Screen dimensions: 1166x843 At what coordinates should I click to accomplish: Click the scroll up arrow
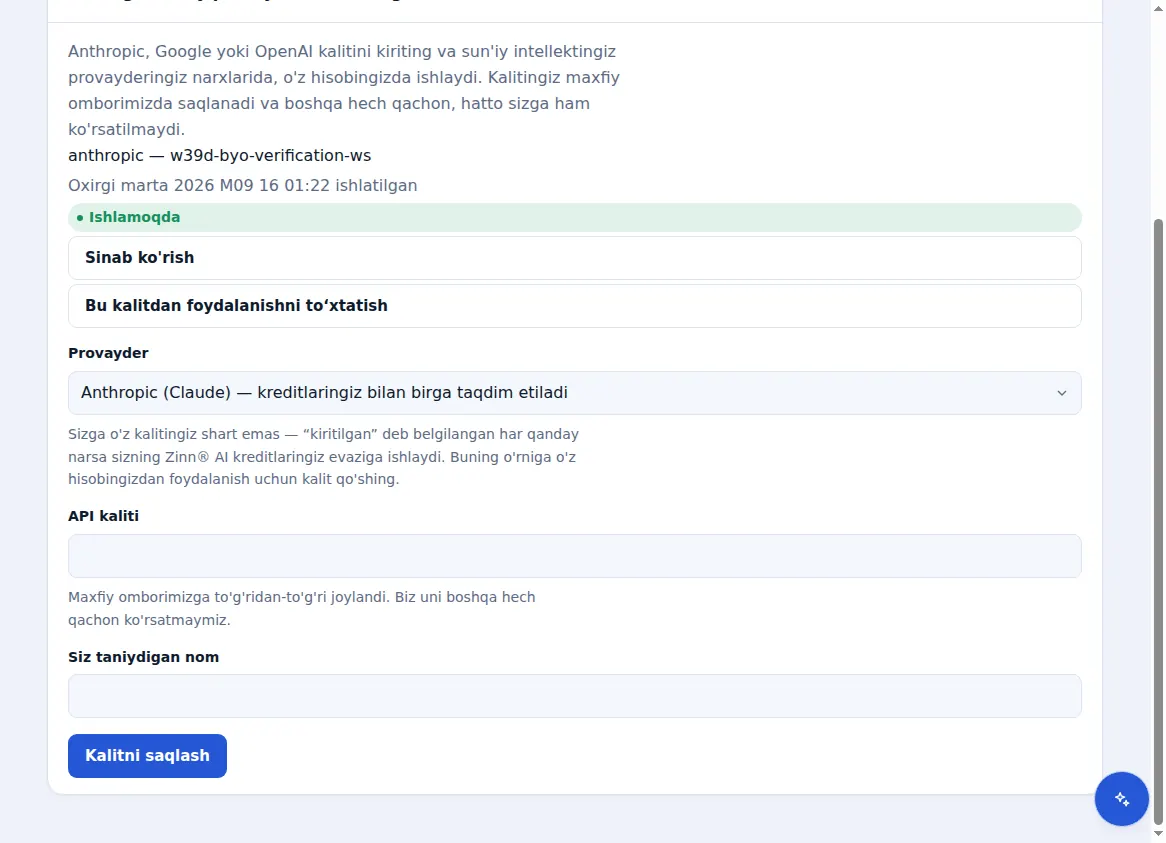pos(1158,7)
